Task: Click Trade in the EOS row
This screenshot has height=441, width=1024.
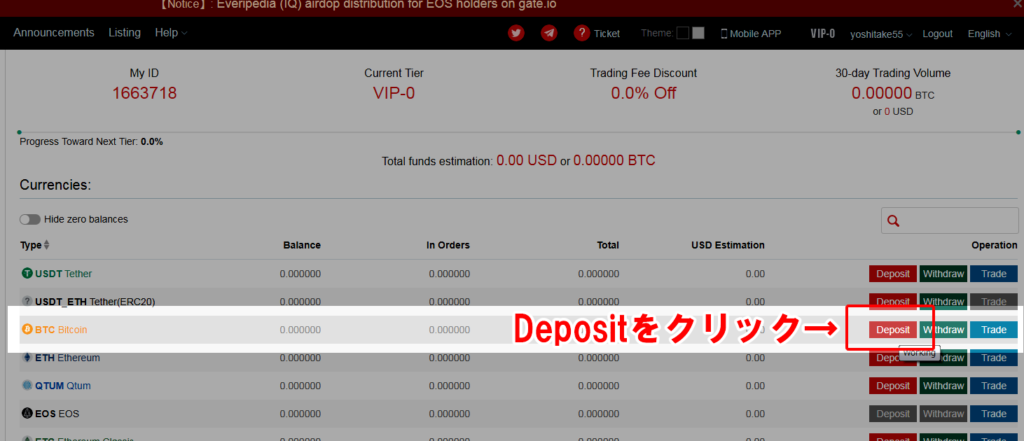Action: [993, 414]
